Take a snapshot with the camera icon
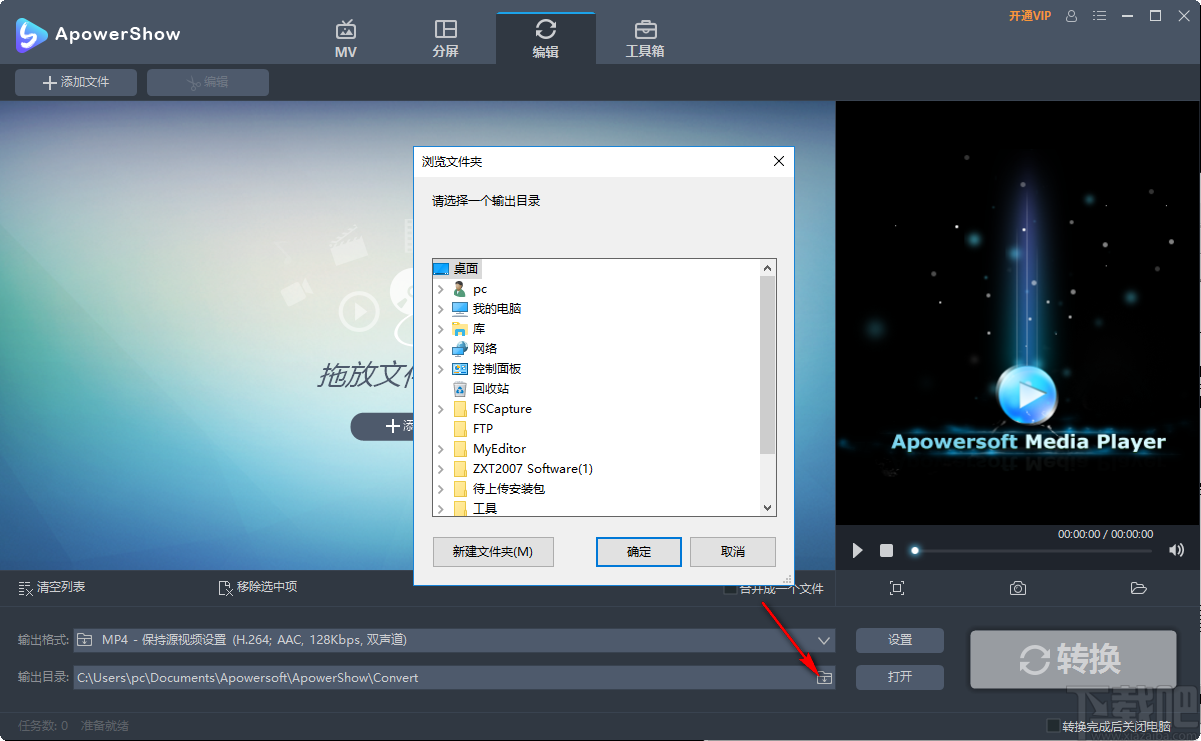Screen dimensions: 1201x741 (1017, 588)
